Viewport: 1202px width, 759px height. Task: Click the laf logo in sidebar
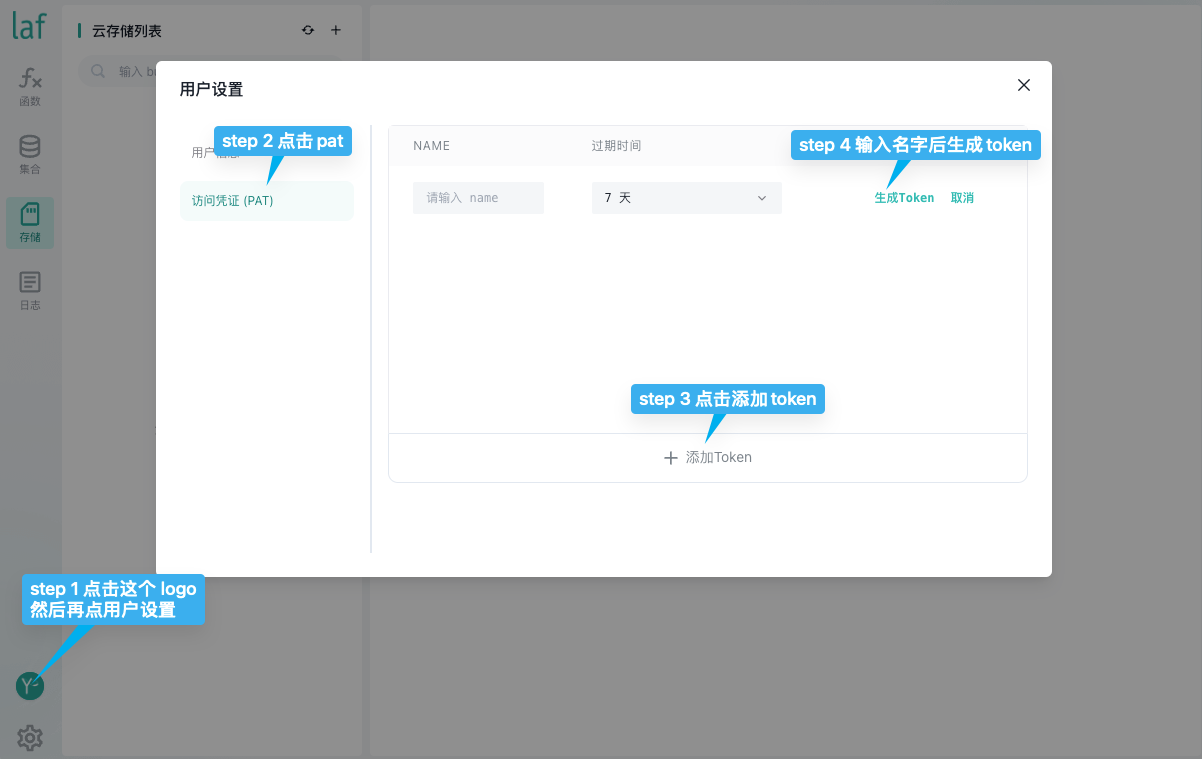29,26
